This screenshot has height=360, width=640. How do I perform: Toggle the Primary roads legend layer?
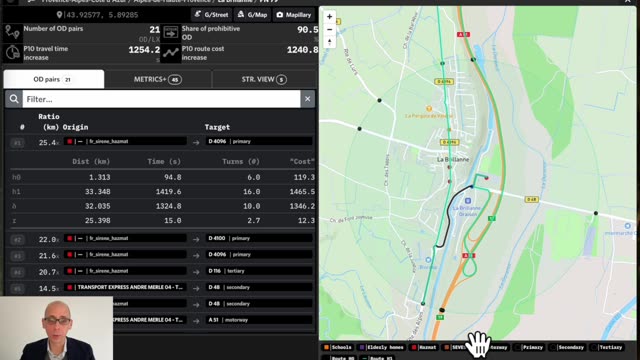(x=529, y=347)
